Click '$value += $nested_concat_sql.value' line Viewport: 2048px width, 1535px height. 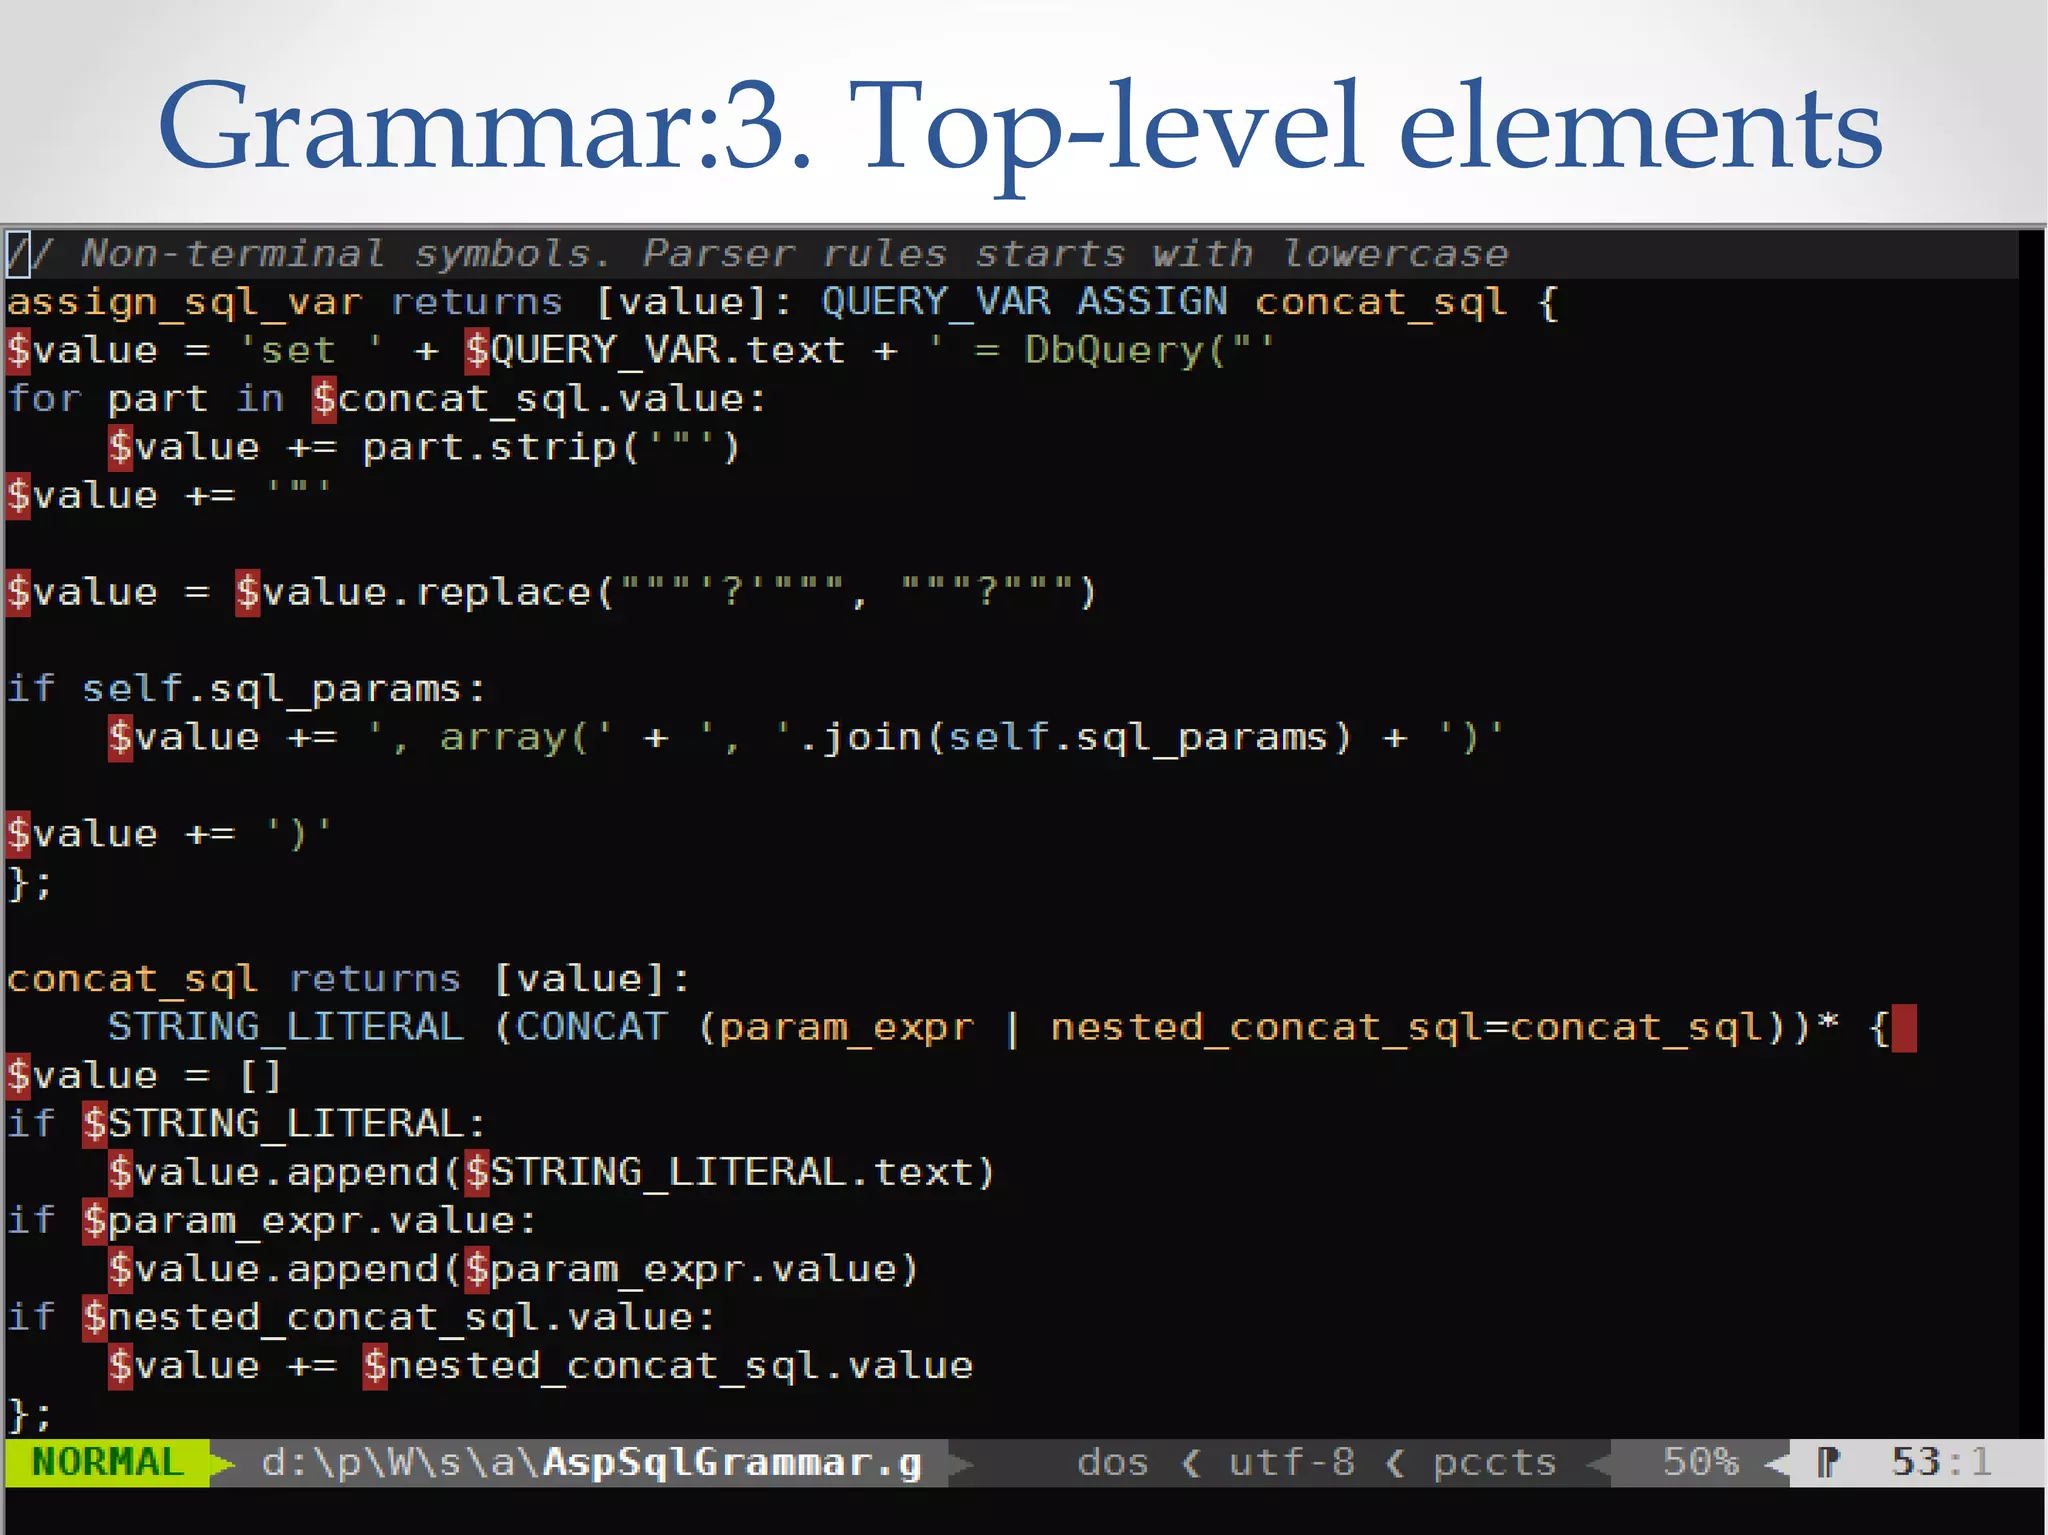pyautogui.click(x=540, y=1366)
